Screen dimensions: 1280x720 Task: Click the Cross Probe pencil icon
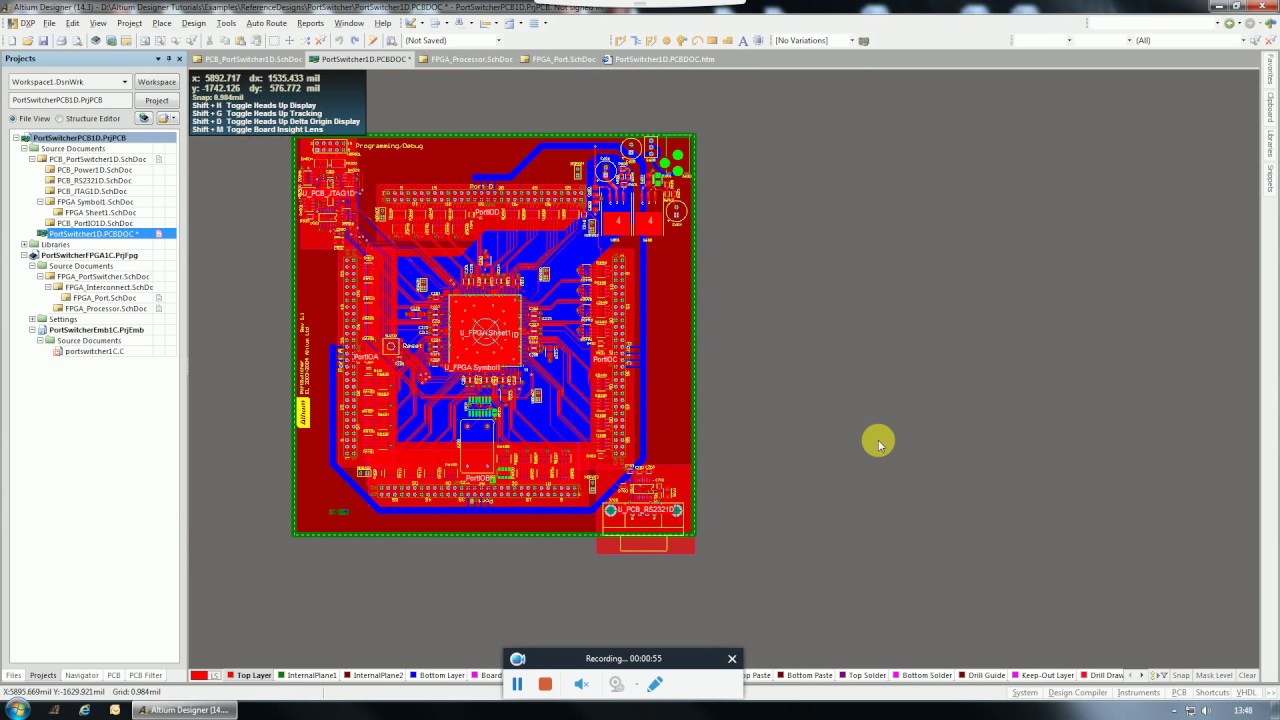click(x=372, y=40)
